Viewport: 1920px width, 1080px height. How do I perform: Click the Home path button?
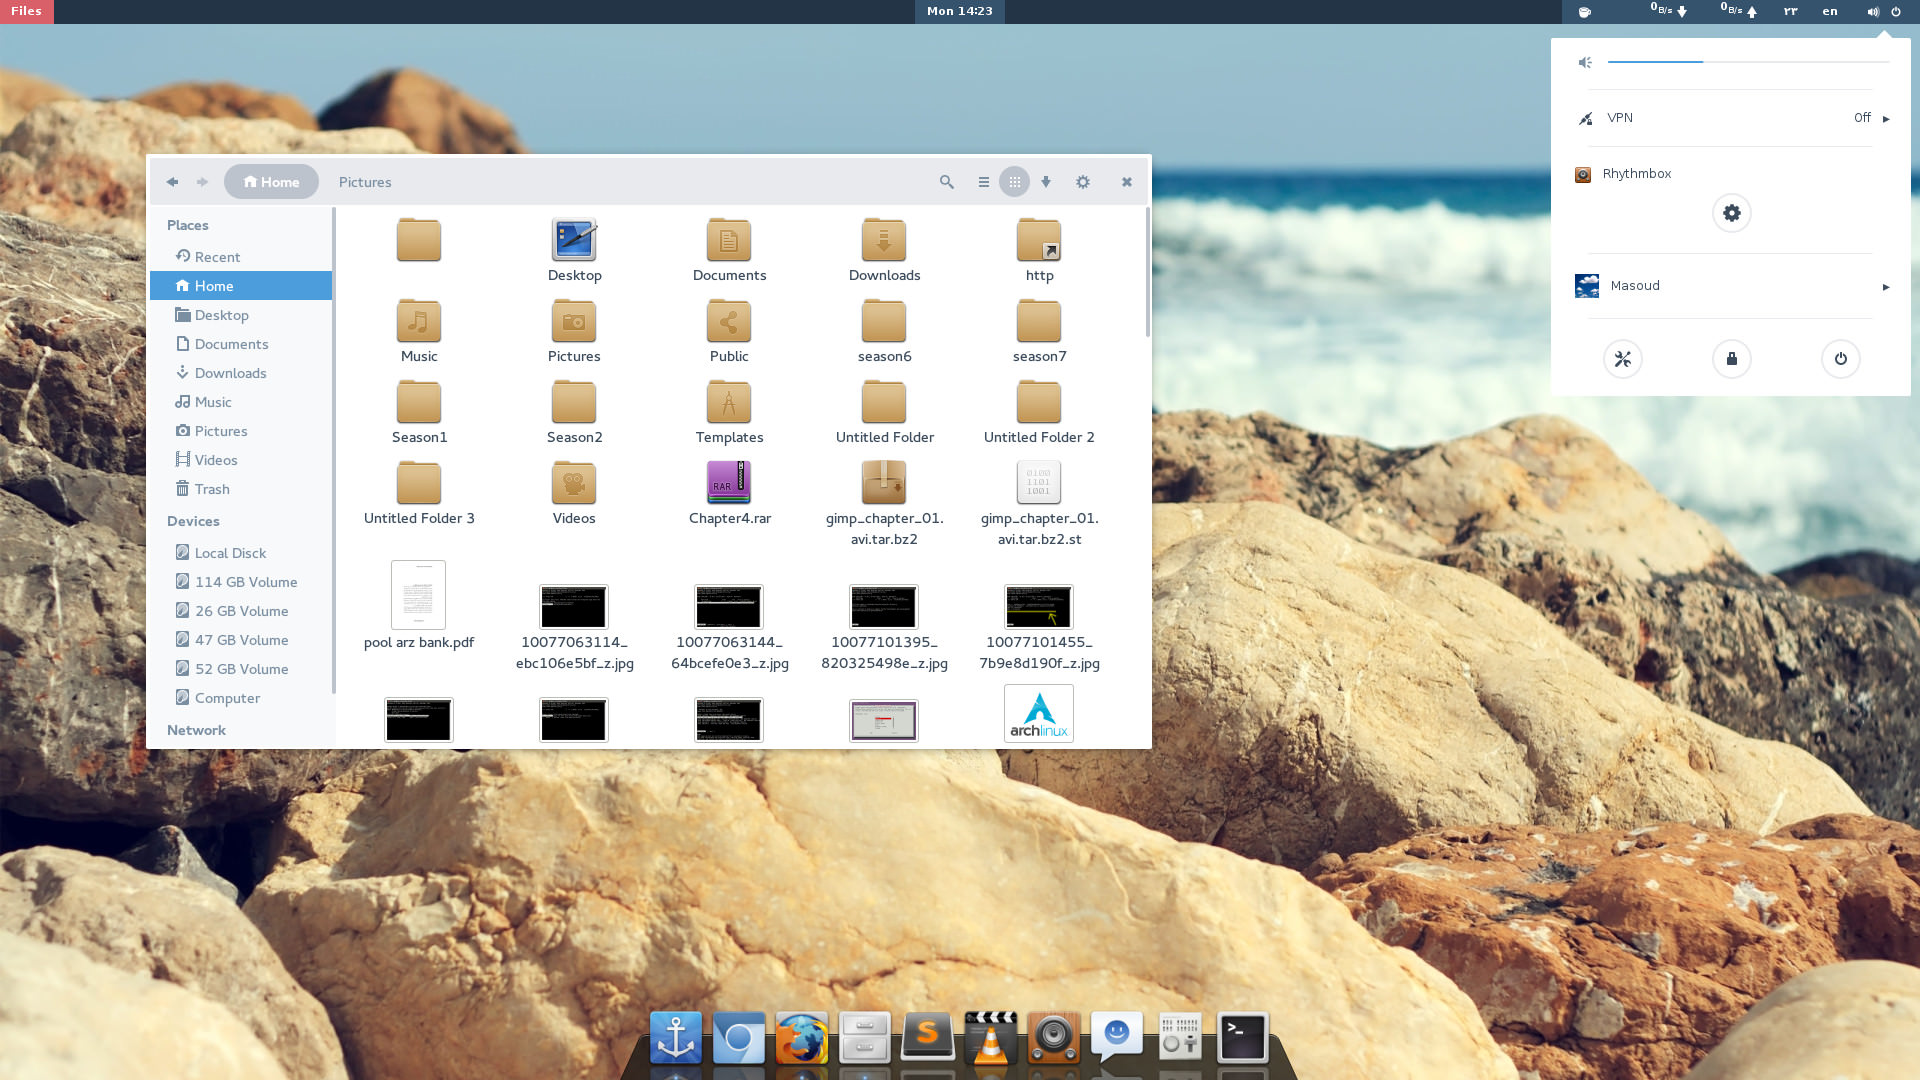[271, 182]
